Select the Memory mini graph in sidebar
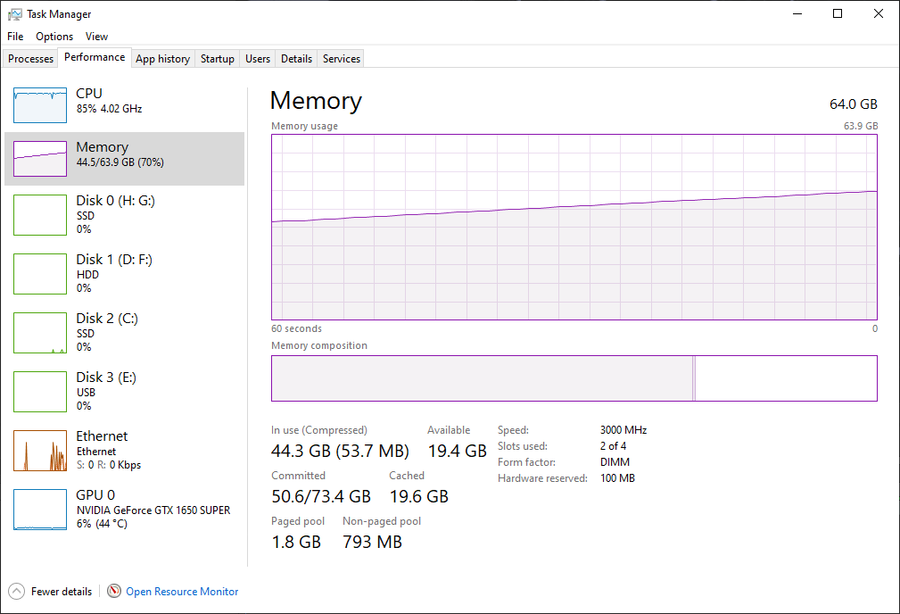Screen dimensions: 900x614 point(40,159)
